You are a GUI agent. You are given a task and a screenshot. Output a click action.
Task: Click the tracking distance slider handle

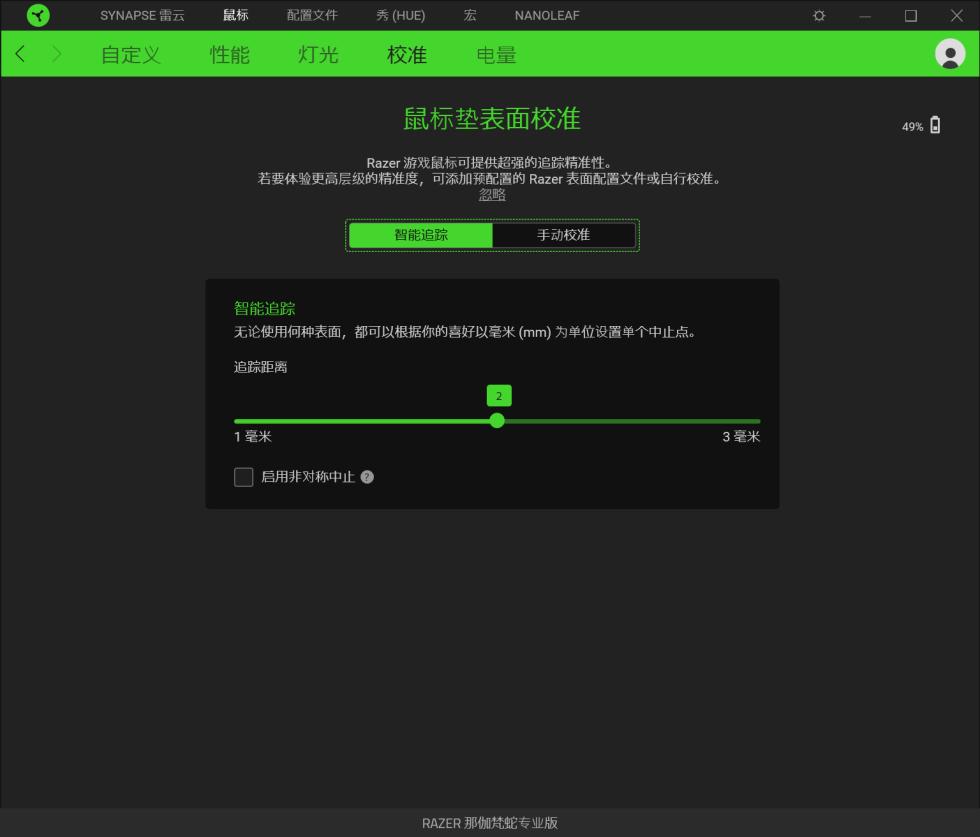click(497, 421)
